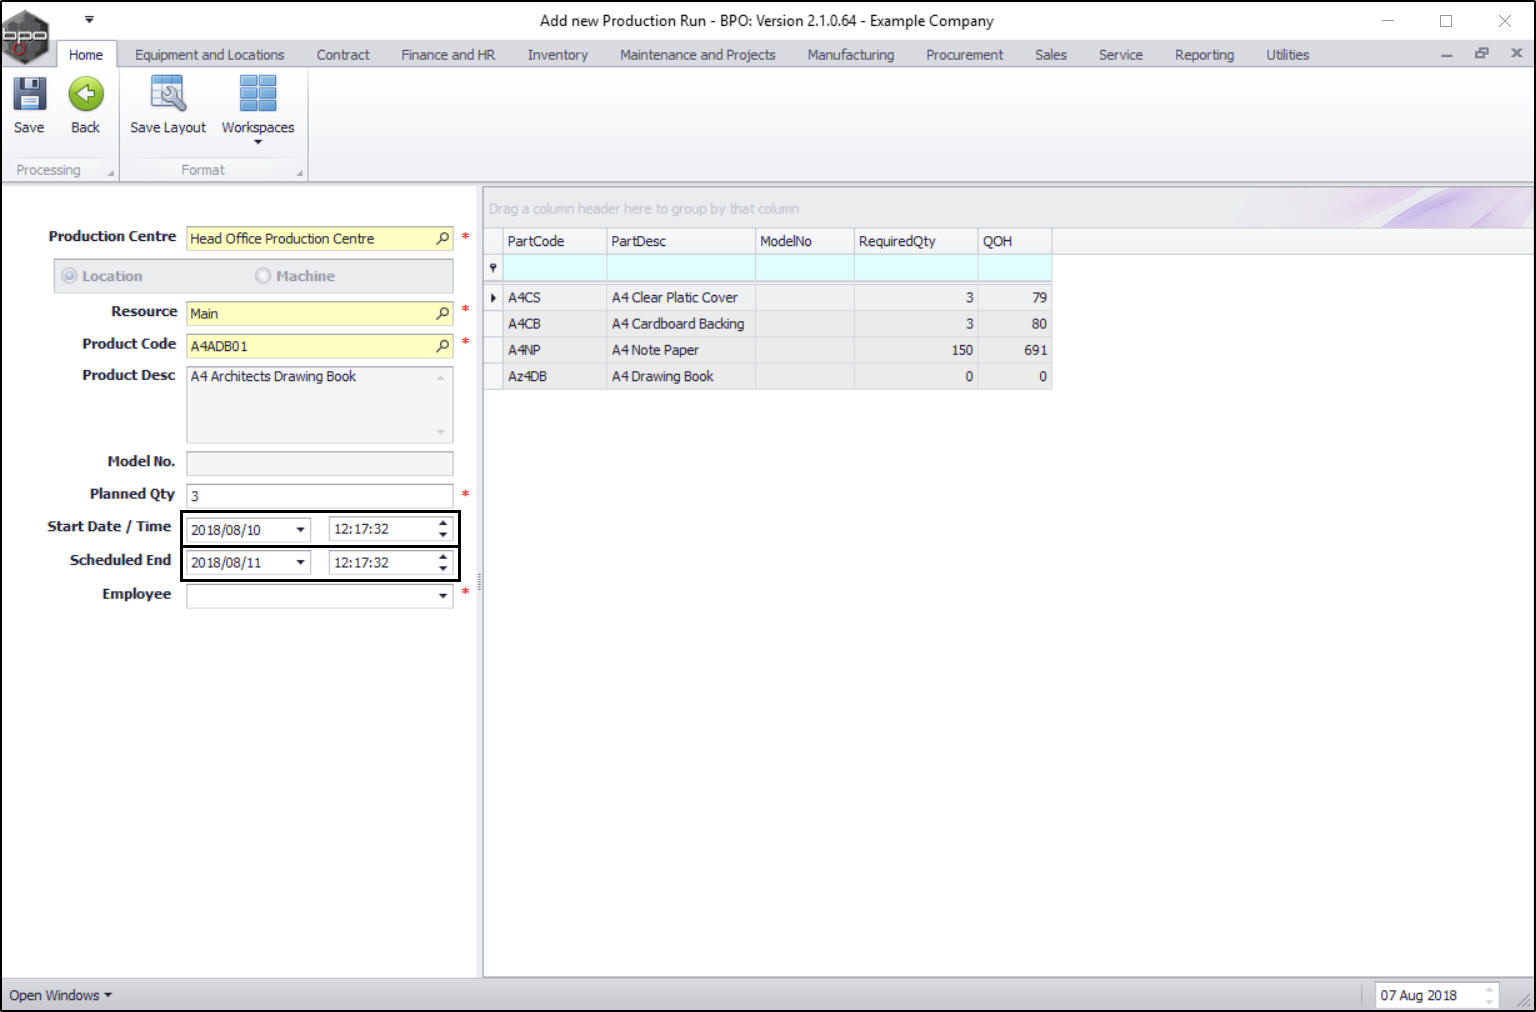The width and height of the screenshot is (1536, 1012).
Task: Increase the Scheduled End time spinner
Action: point(443,557)
